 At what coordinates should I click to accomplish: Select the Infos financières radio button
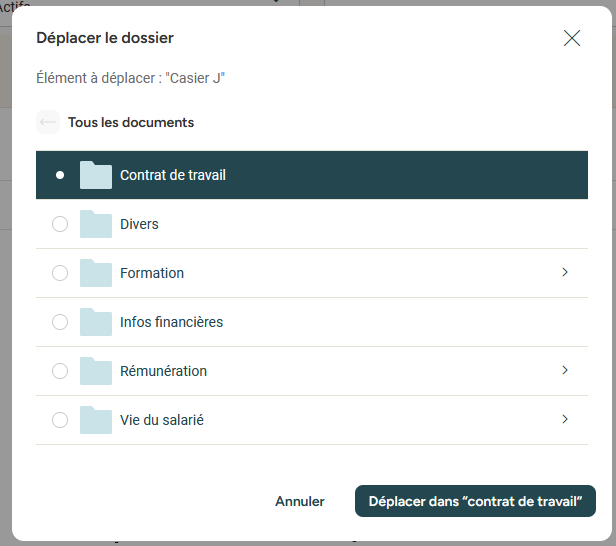click(60, 322)
